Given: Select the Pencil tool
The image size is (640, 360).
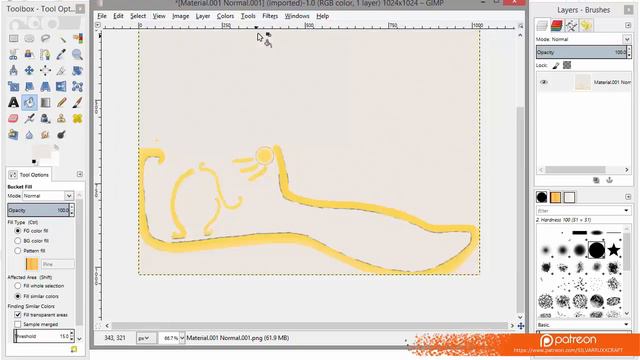Looking at the screenshot, I should 62,102.
